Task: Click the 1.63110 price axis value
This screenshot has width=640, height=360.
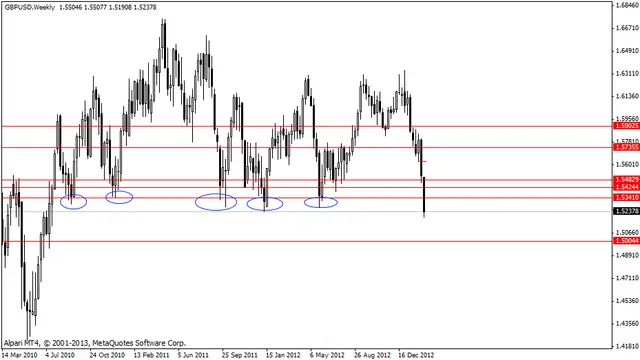Action: click(x=627, y=73)
